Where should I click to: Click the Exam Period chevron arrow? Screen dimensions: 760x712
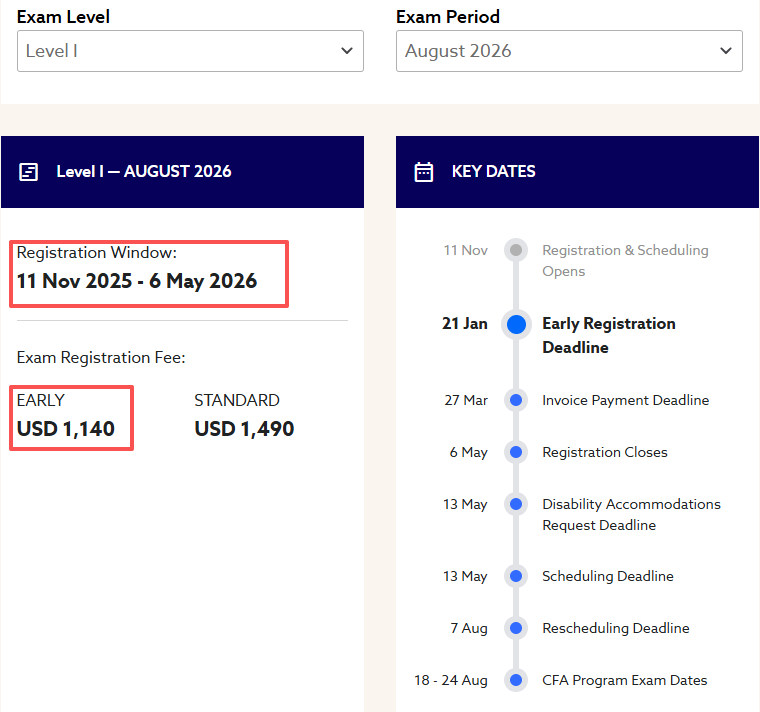726,51
